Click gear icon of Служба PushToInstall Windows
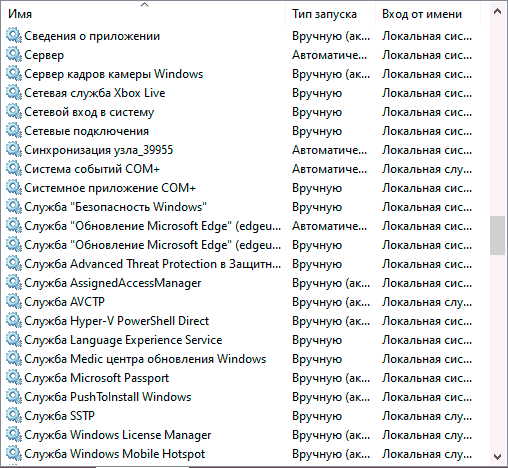Image resolution: width=508 pixels, height=468 pixels. 14,397
